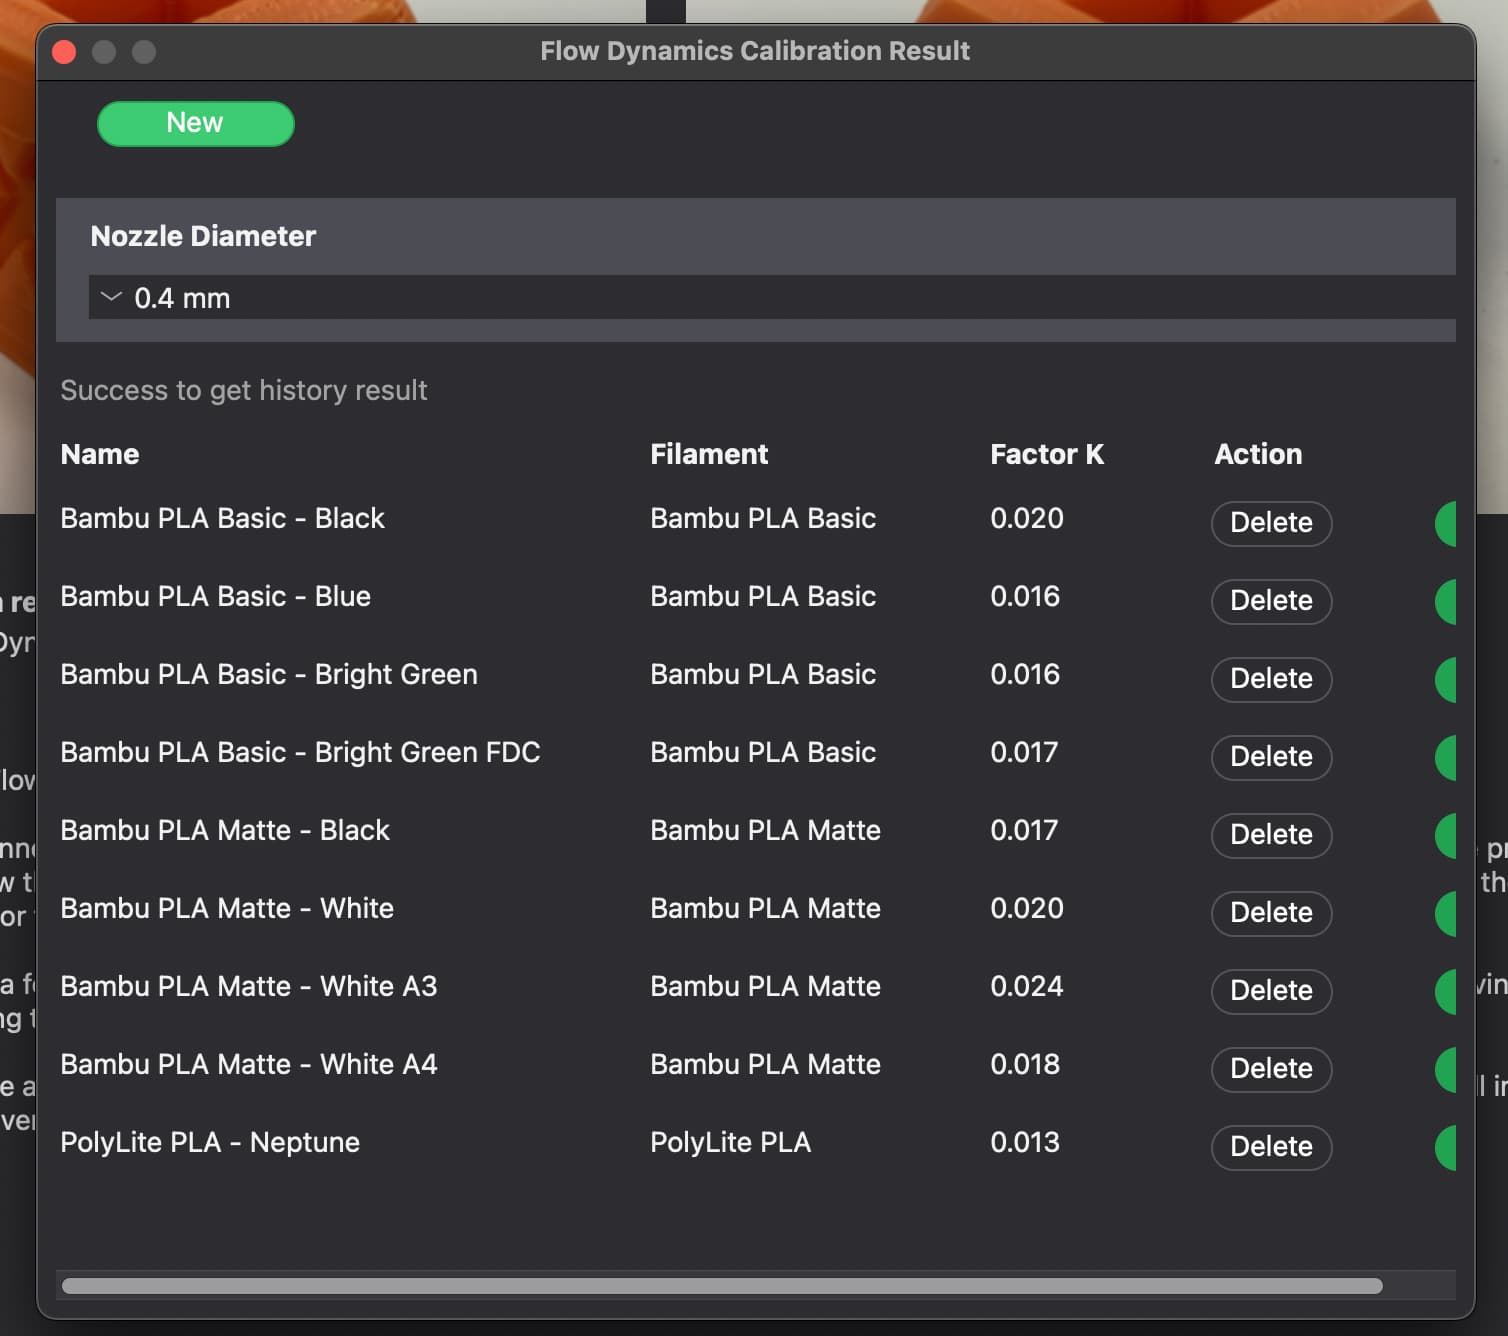The height and width of the screenshot is (1336, 1508).
Task: Select name Bambu PLA Basic - Bright Green FDC
Action: (300, 752)
